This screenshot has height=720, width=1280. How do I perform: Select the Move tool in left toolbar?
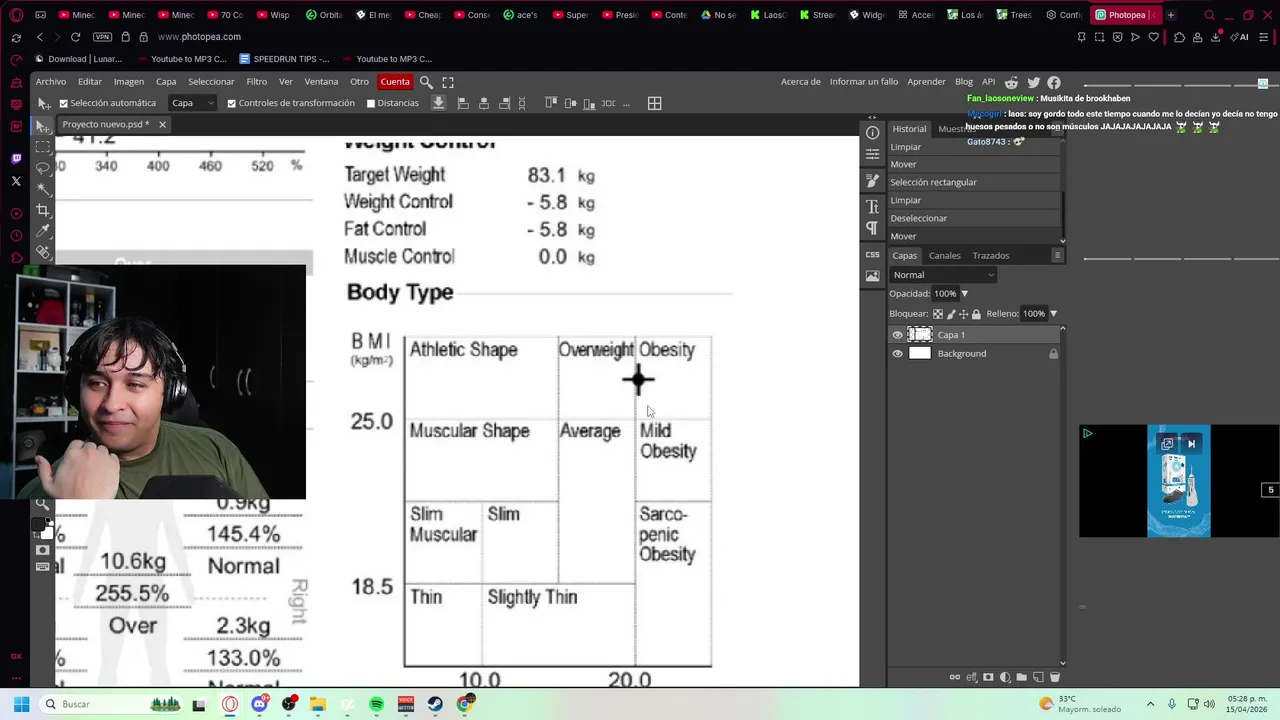click(43, 126)
